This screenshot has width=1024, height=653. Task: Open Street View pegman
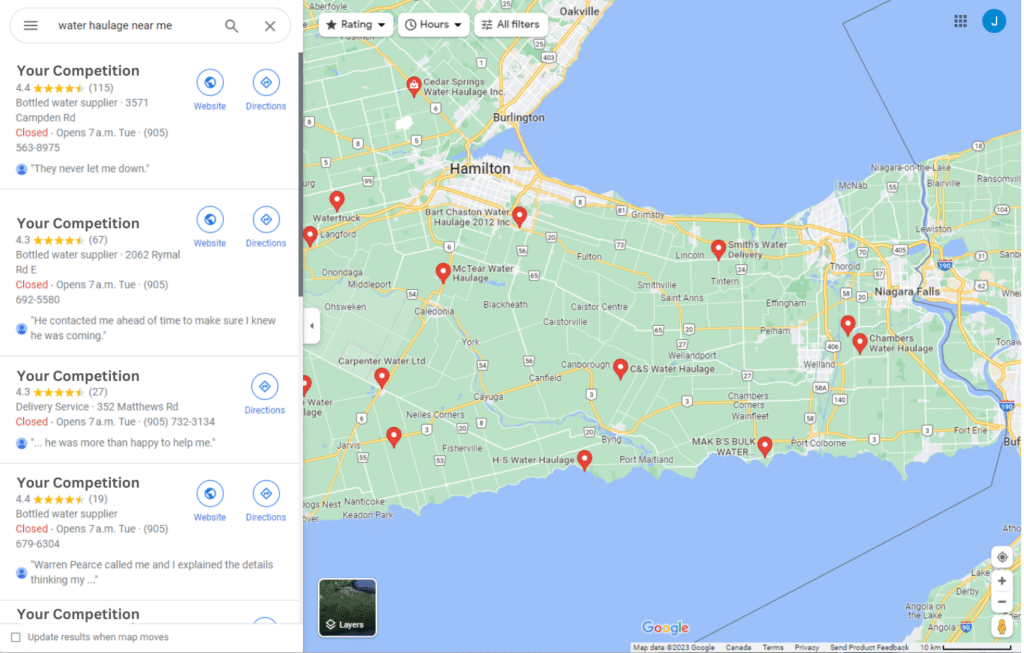(1002, 627)
